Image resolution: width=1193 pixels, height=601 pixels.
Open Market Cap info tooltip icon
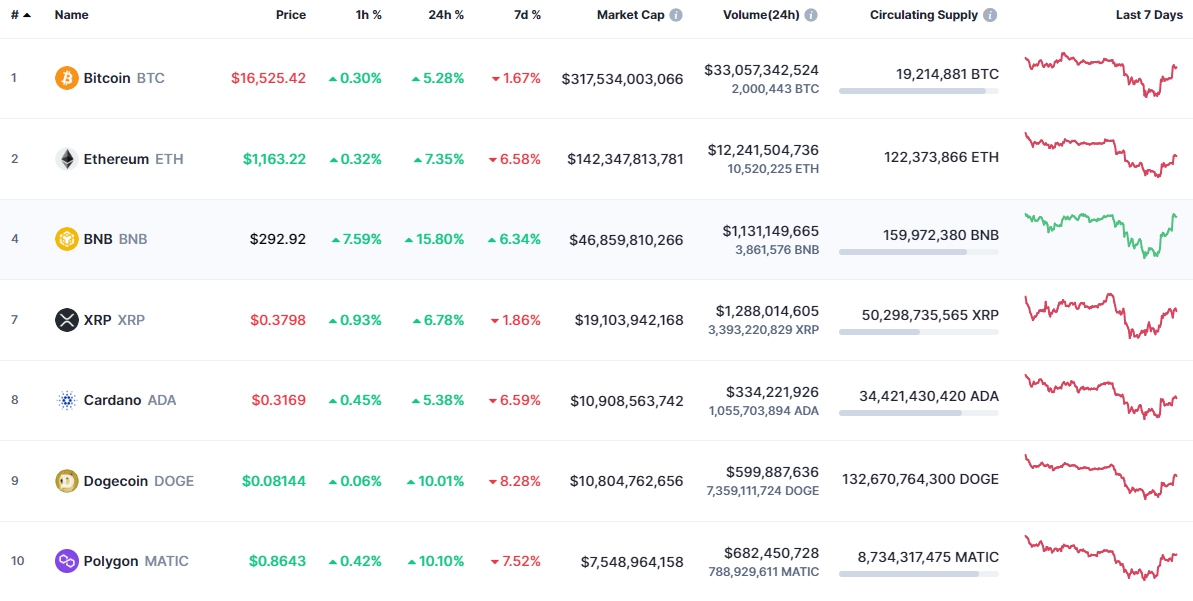pos(676,15)
